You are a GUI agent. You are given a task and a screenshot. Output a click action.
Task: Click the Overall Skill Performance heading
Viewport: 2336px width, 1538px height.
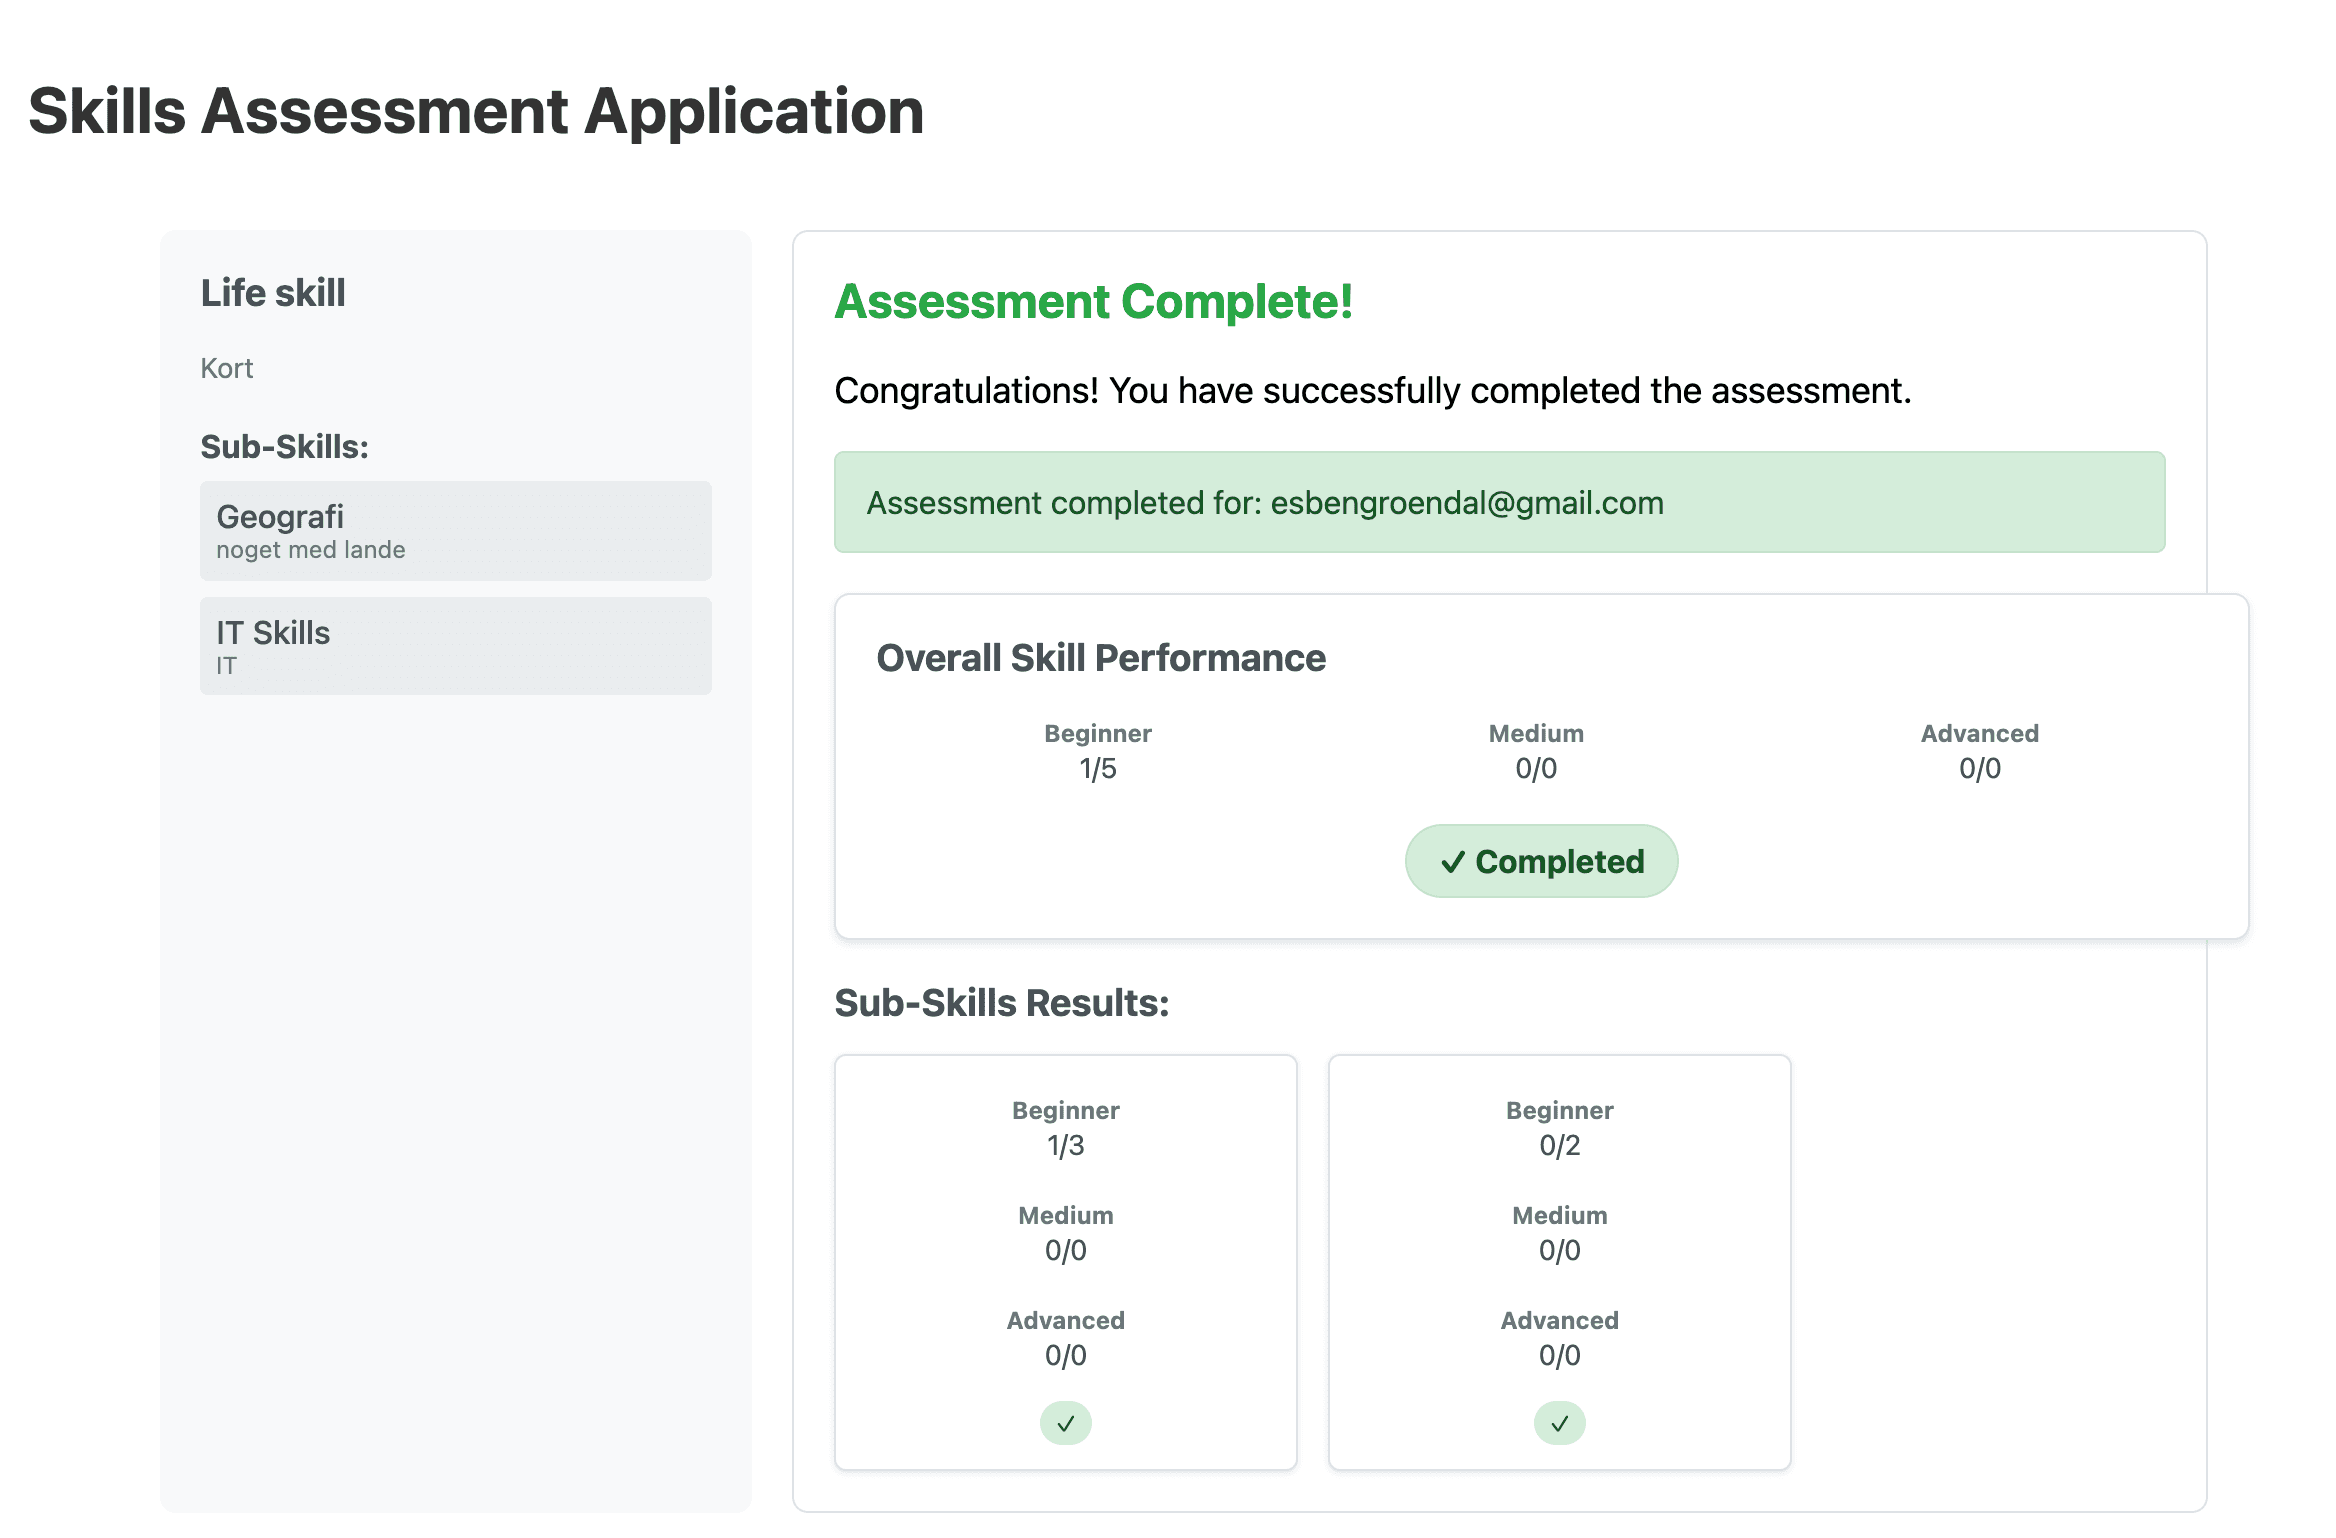(1101, 658)
